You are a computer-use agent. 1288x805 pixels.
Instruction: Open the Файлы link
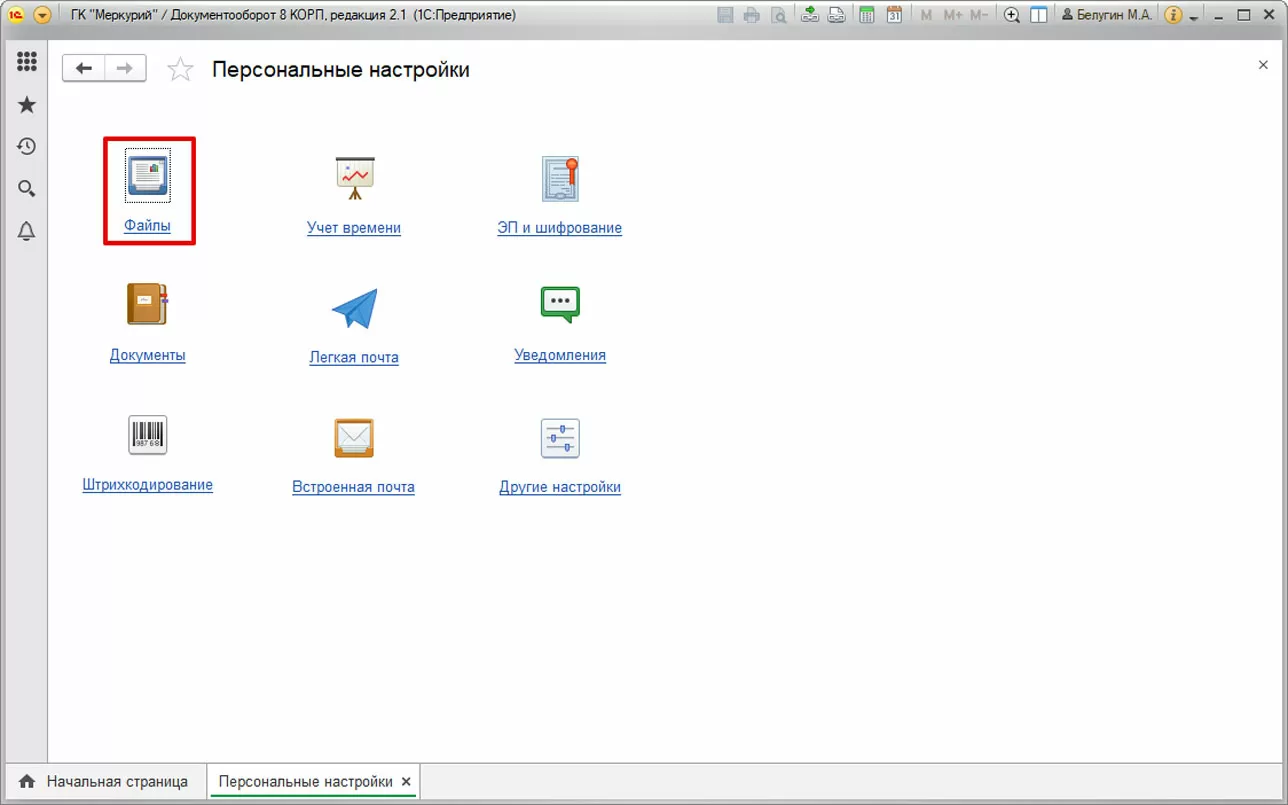147,226
